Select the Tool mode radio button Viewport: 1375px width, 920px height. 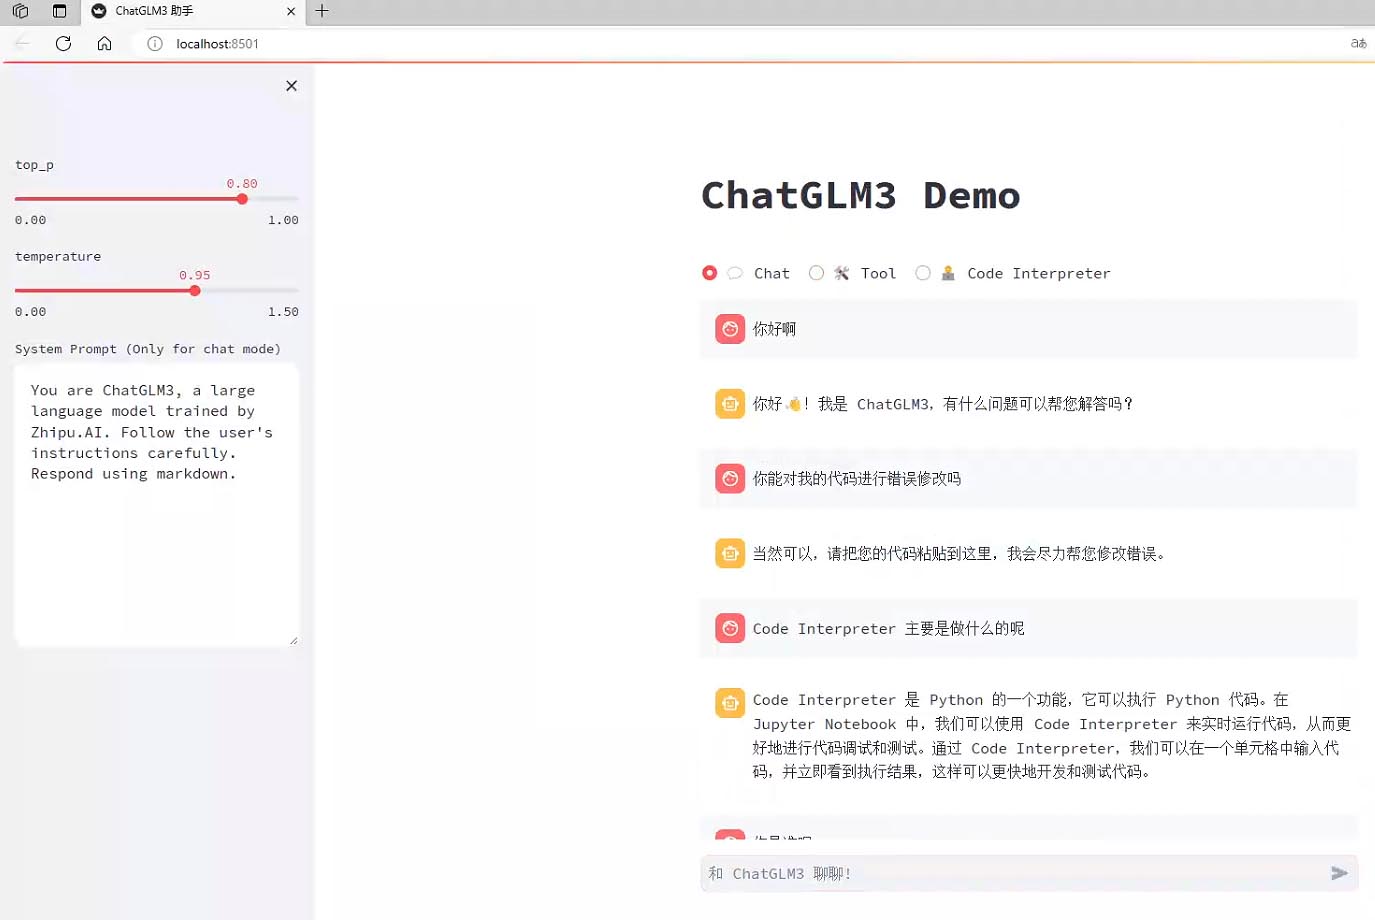(817, 273)
